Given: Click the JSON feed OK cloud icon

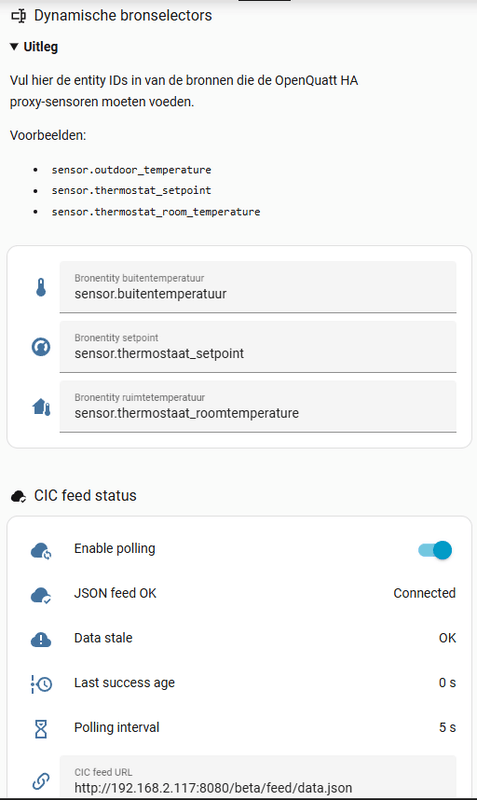Looking at the screenshot, I should click(41, 595).
